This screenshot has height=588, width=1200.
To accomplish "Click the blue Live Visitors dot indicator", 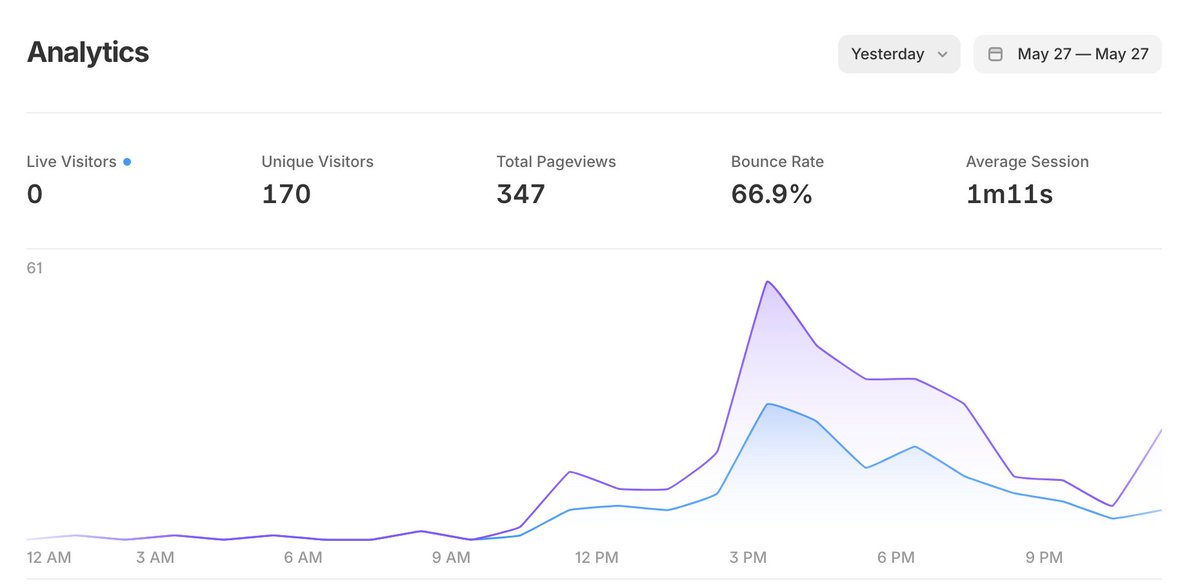I will tap(126, 161).
